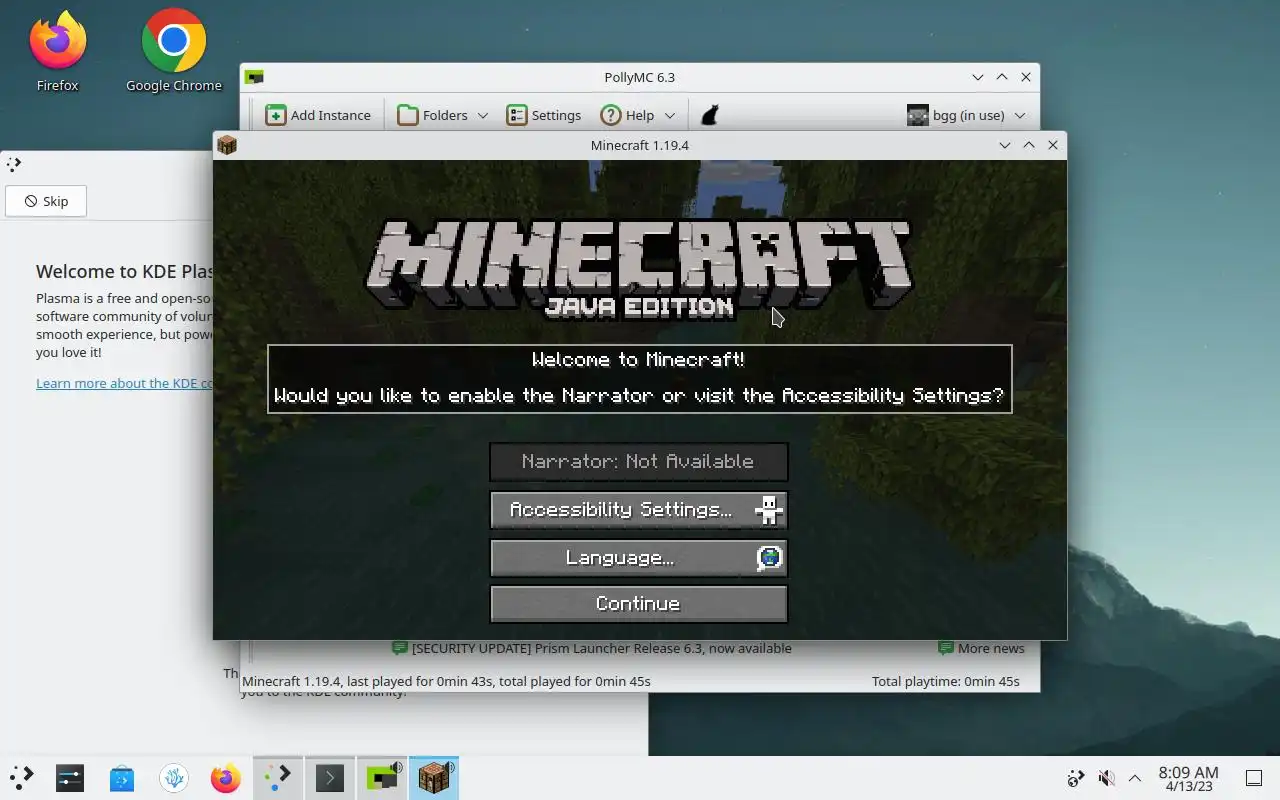
Task: Open the KDE application launcher in taskbar
Action: point(21,777)
